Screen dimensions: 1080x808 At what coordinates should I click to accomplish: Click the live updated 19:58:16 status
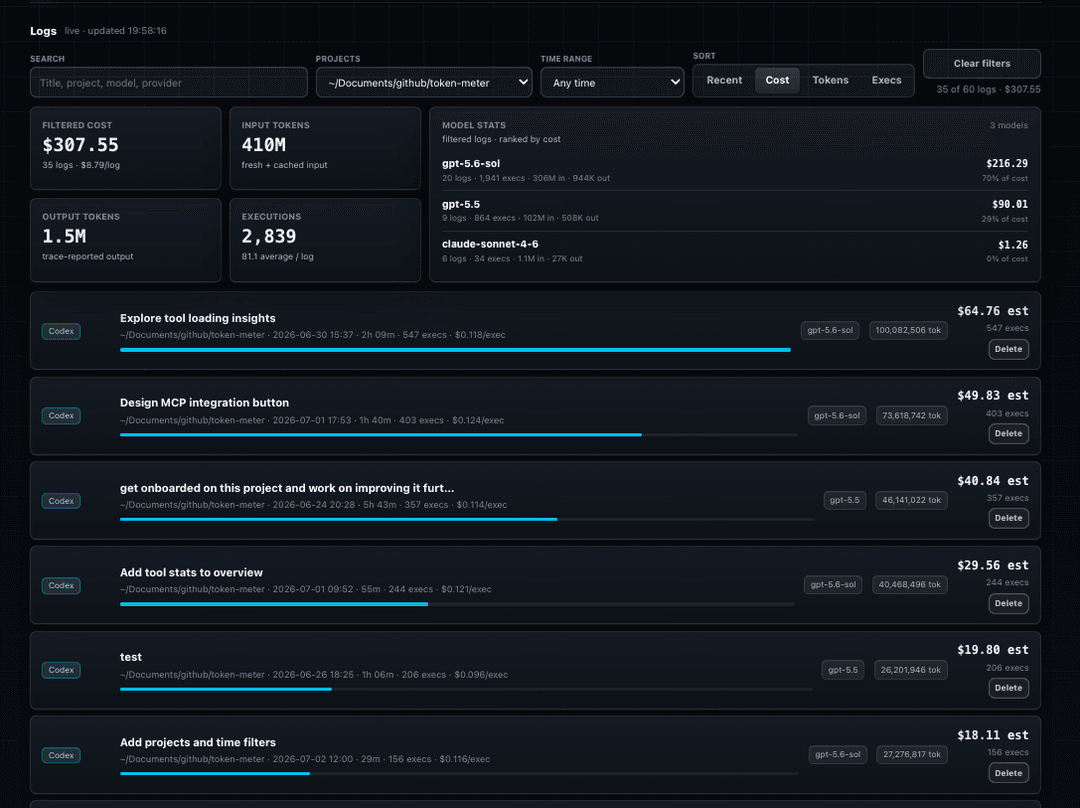click(115, 31)
